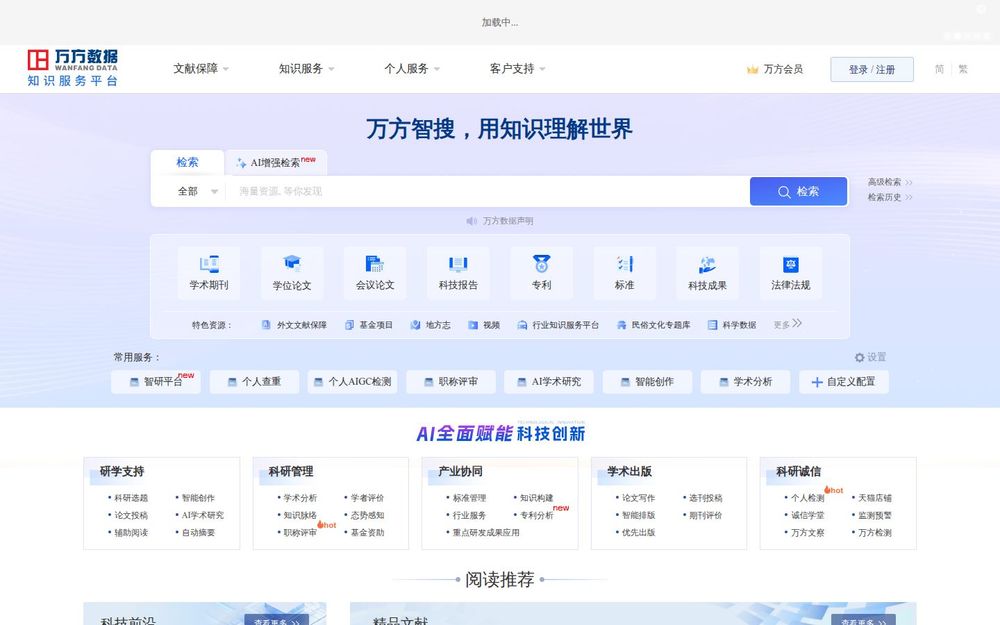
Task: Click the 登录/注册 button
Action: click(x=871, y=69)
